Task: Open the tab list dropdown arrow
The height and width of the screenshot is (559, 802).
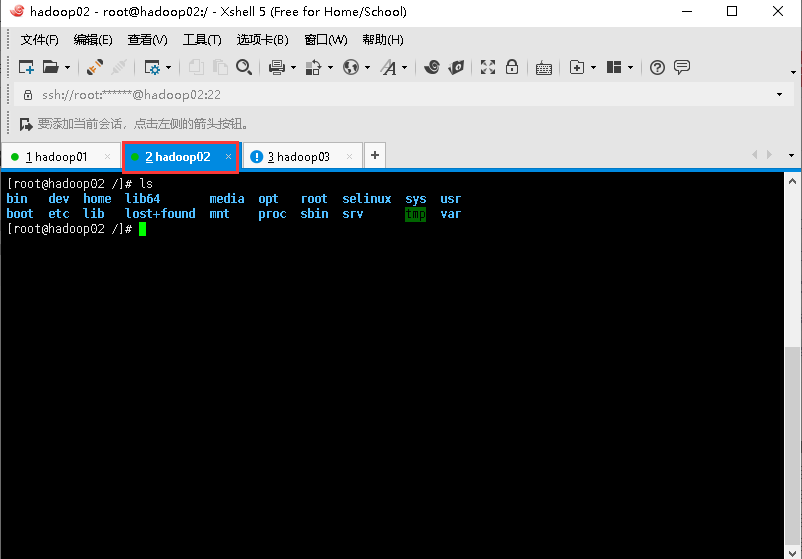Action: pyautogui.click(x=791, y=155)
